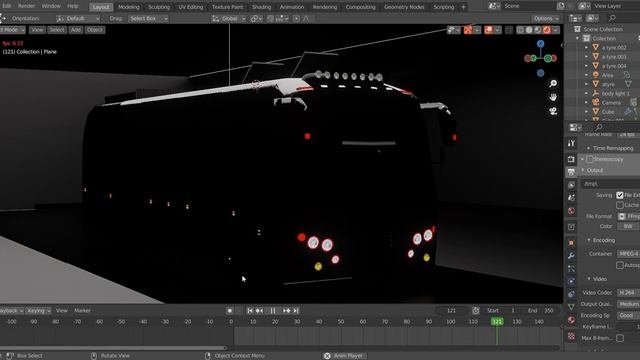Toggle the Max B-frames checkbox
The image size is (640, 360).
pos(620,338)
